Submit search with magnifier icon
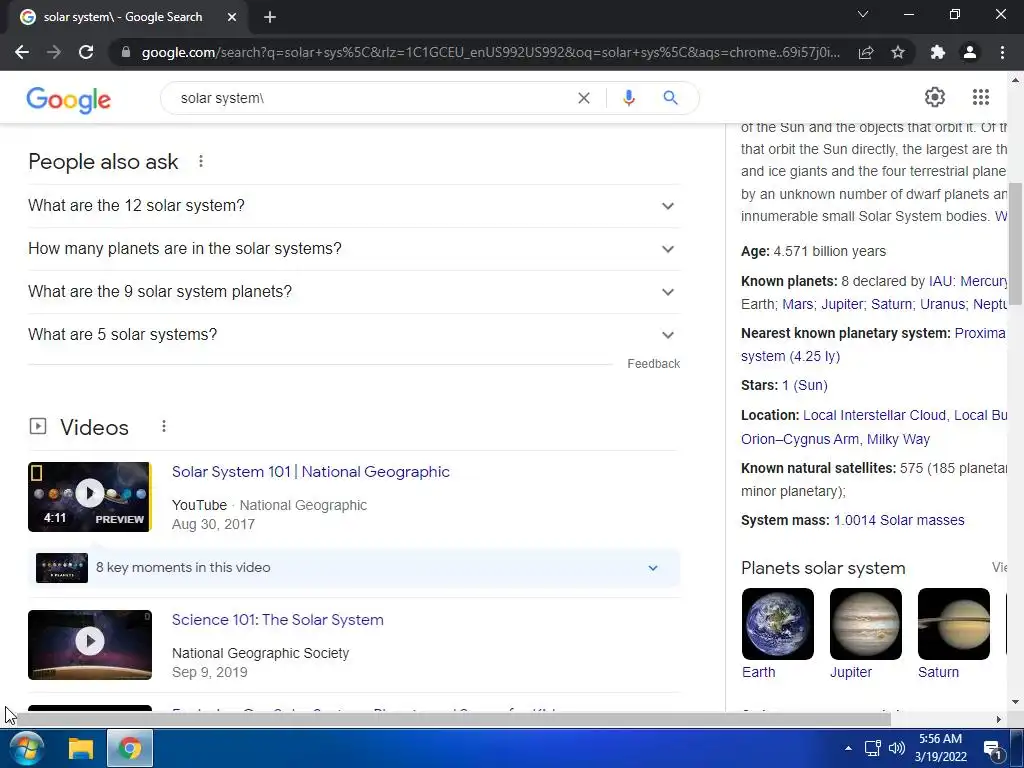 pyautogui.click(x=670, y=98)
